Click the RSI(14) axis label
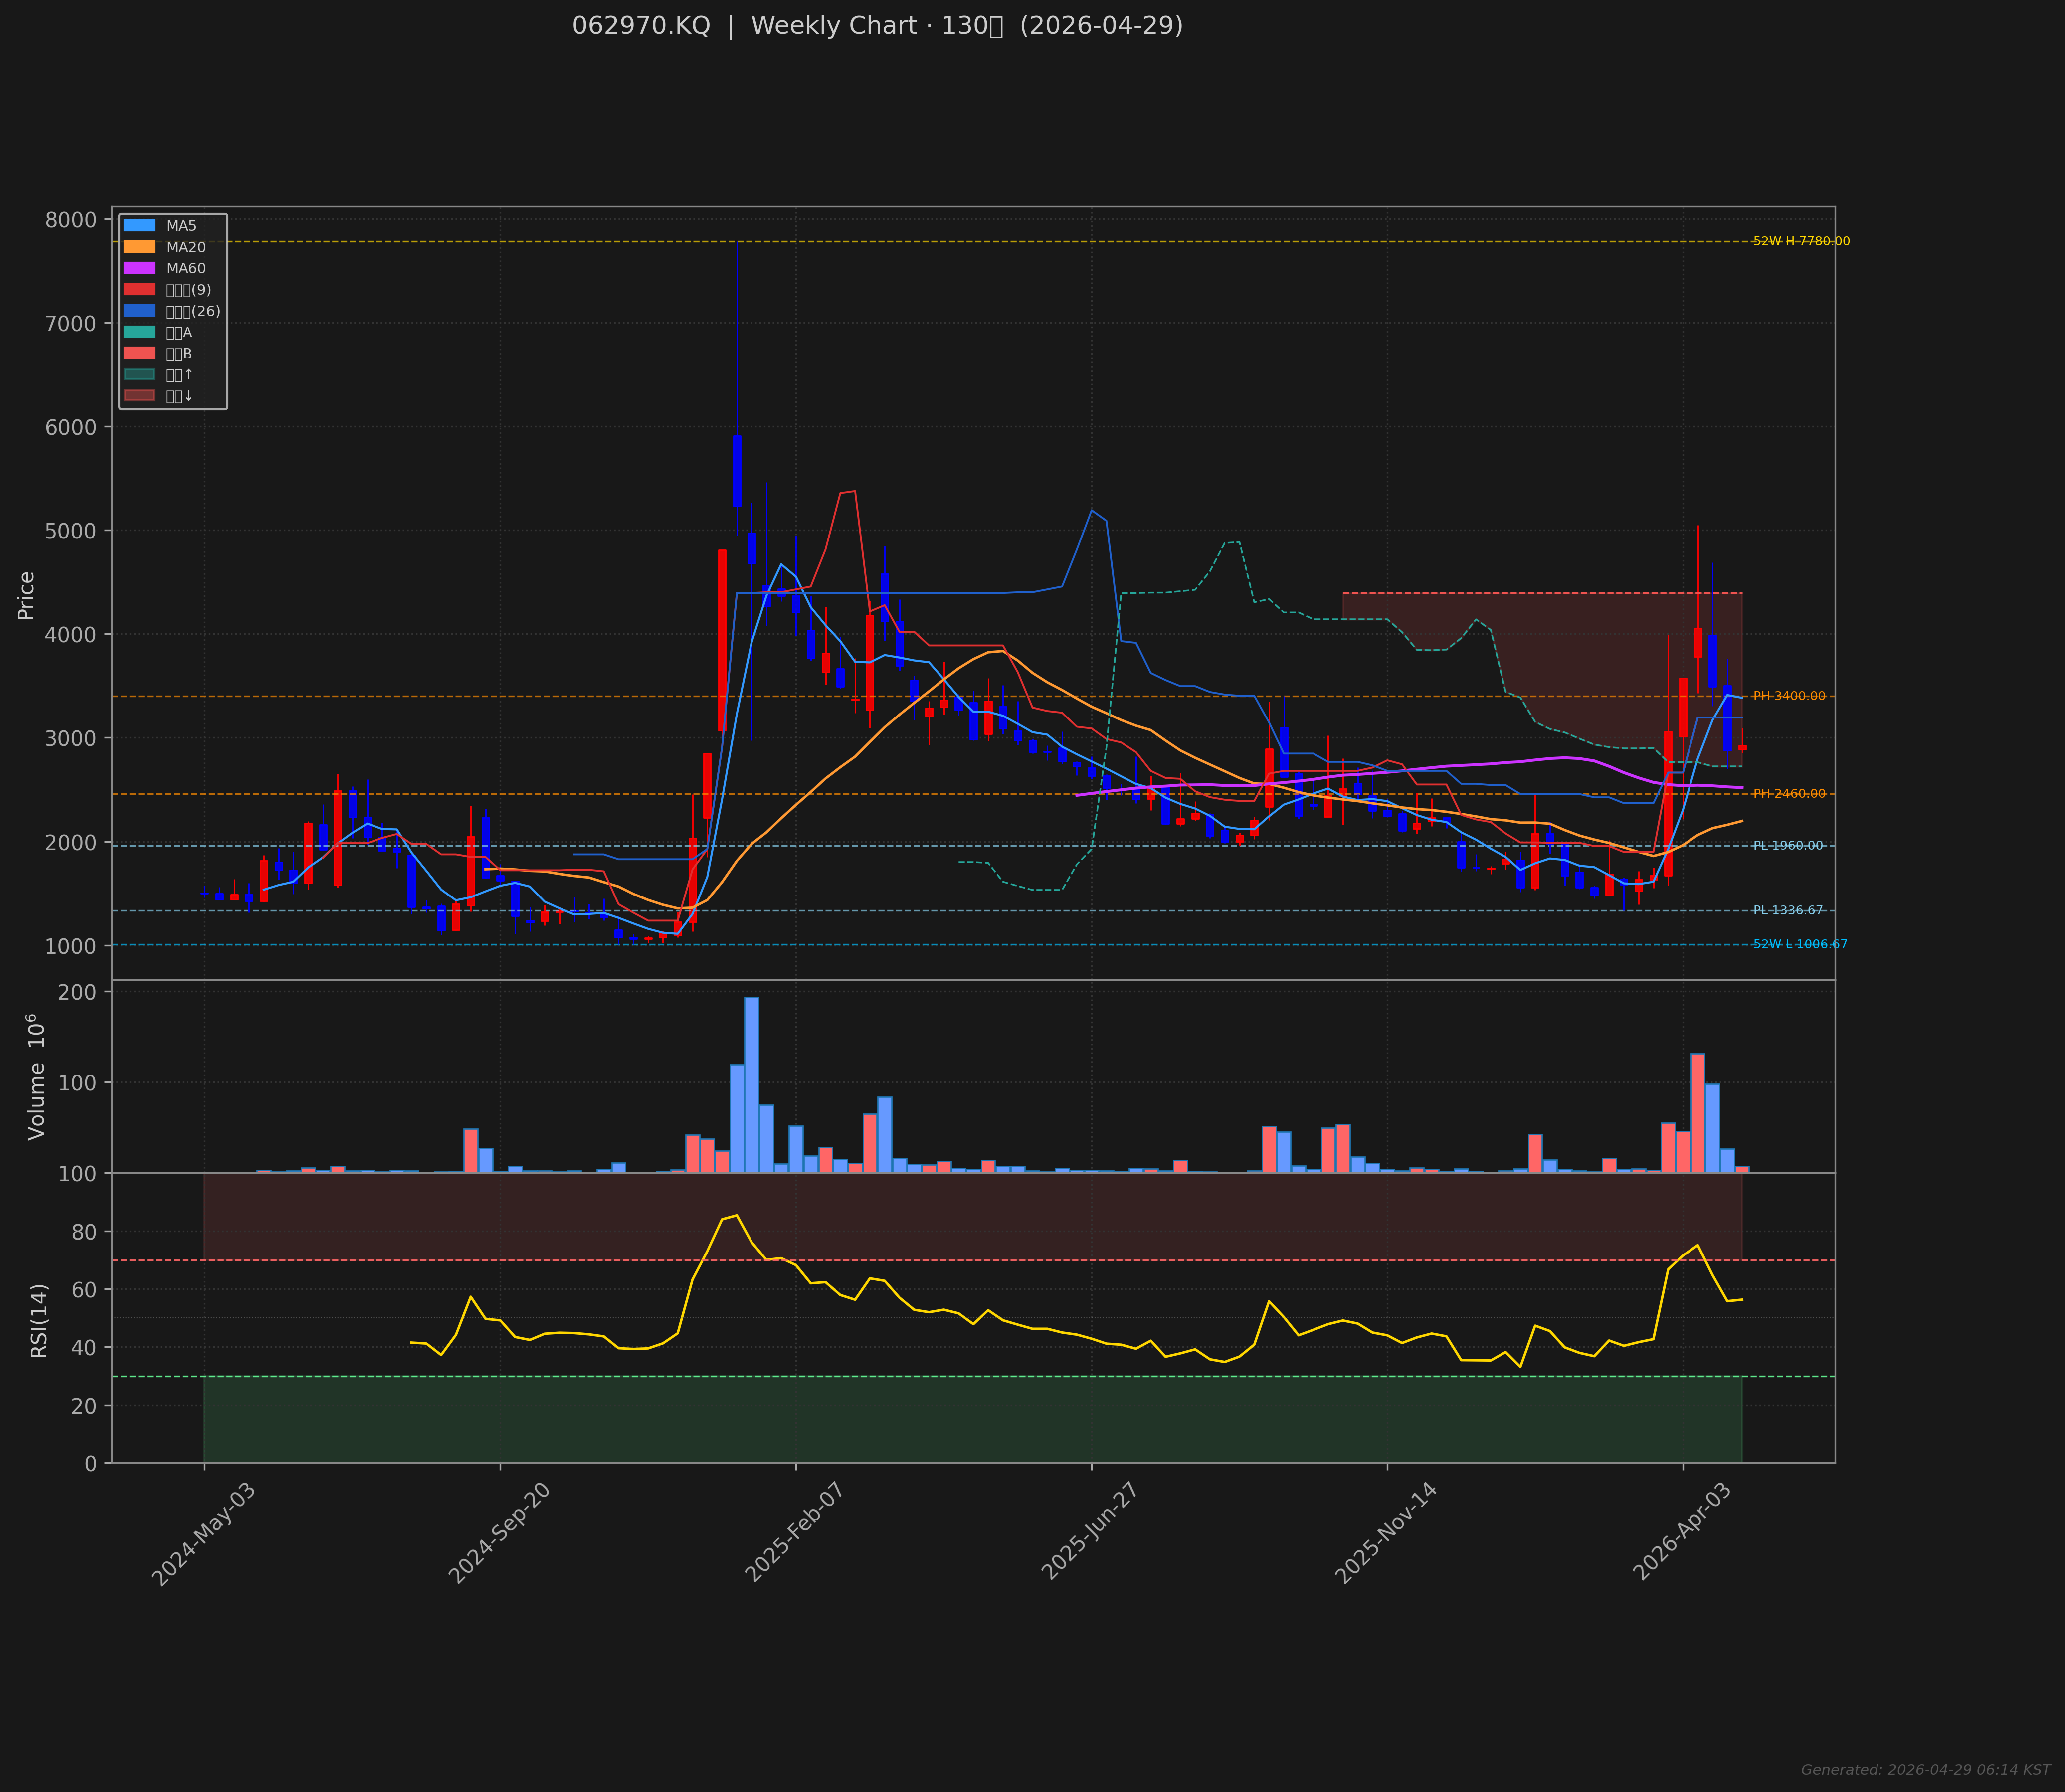 [39, 1320]
